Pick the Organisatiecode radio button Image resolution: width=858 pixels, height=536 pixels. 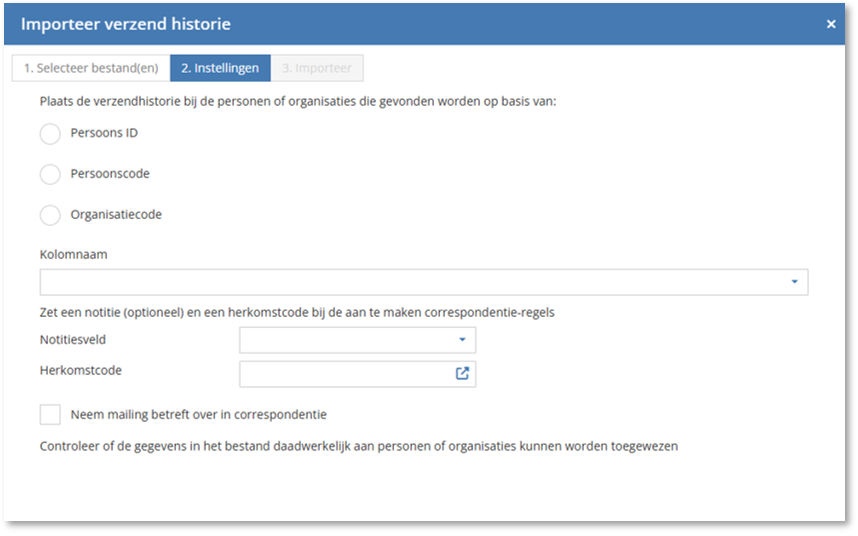[50, 215]
